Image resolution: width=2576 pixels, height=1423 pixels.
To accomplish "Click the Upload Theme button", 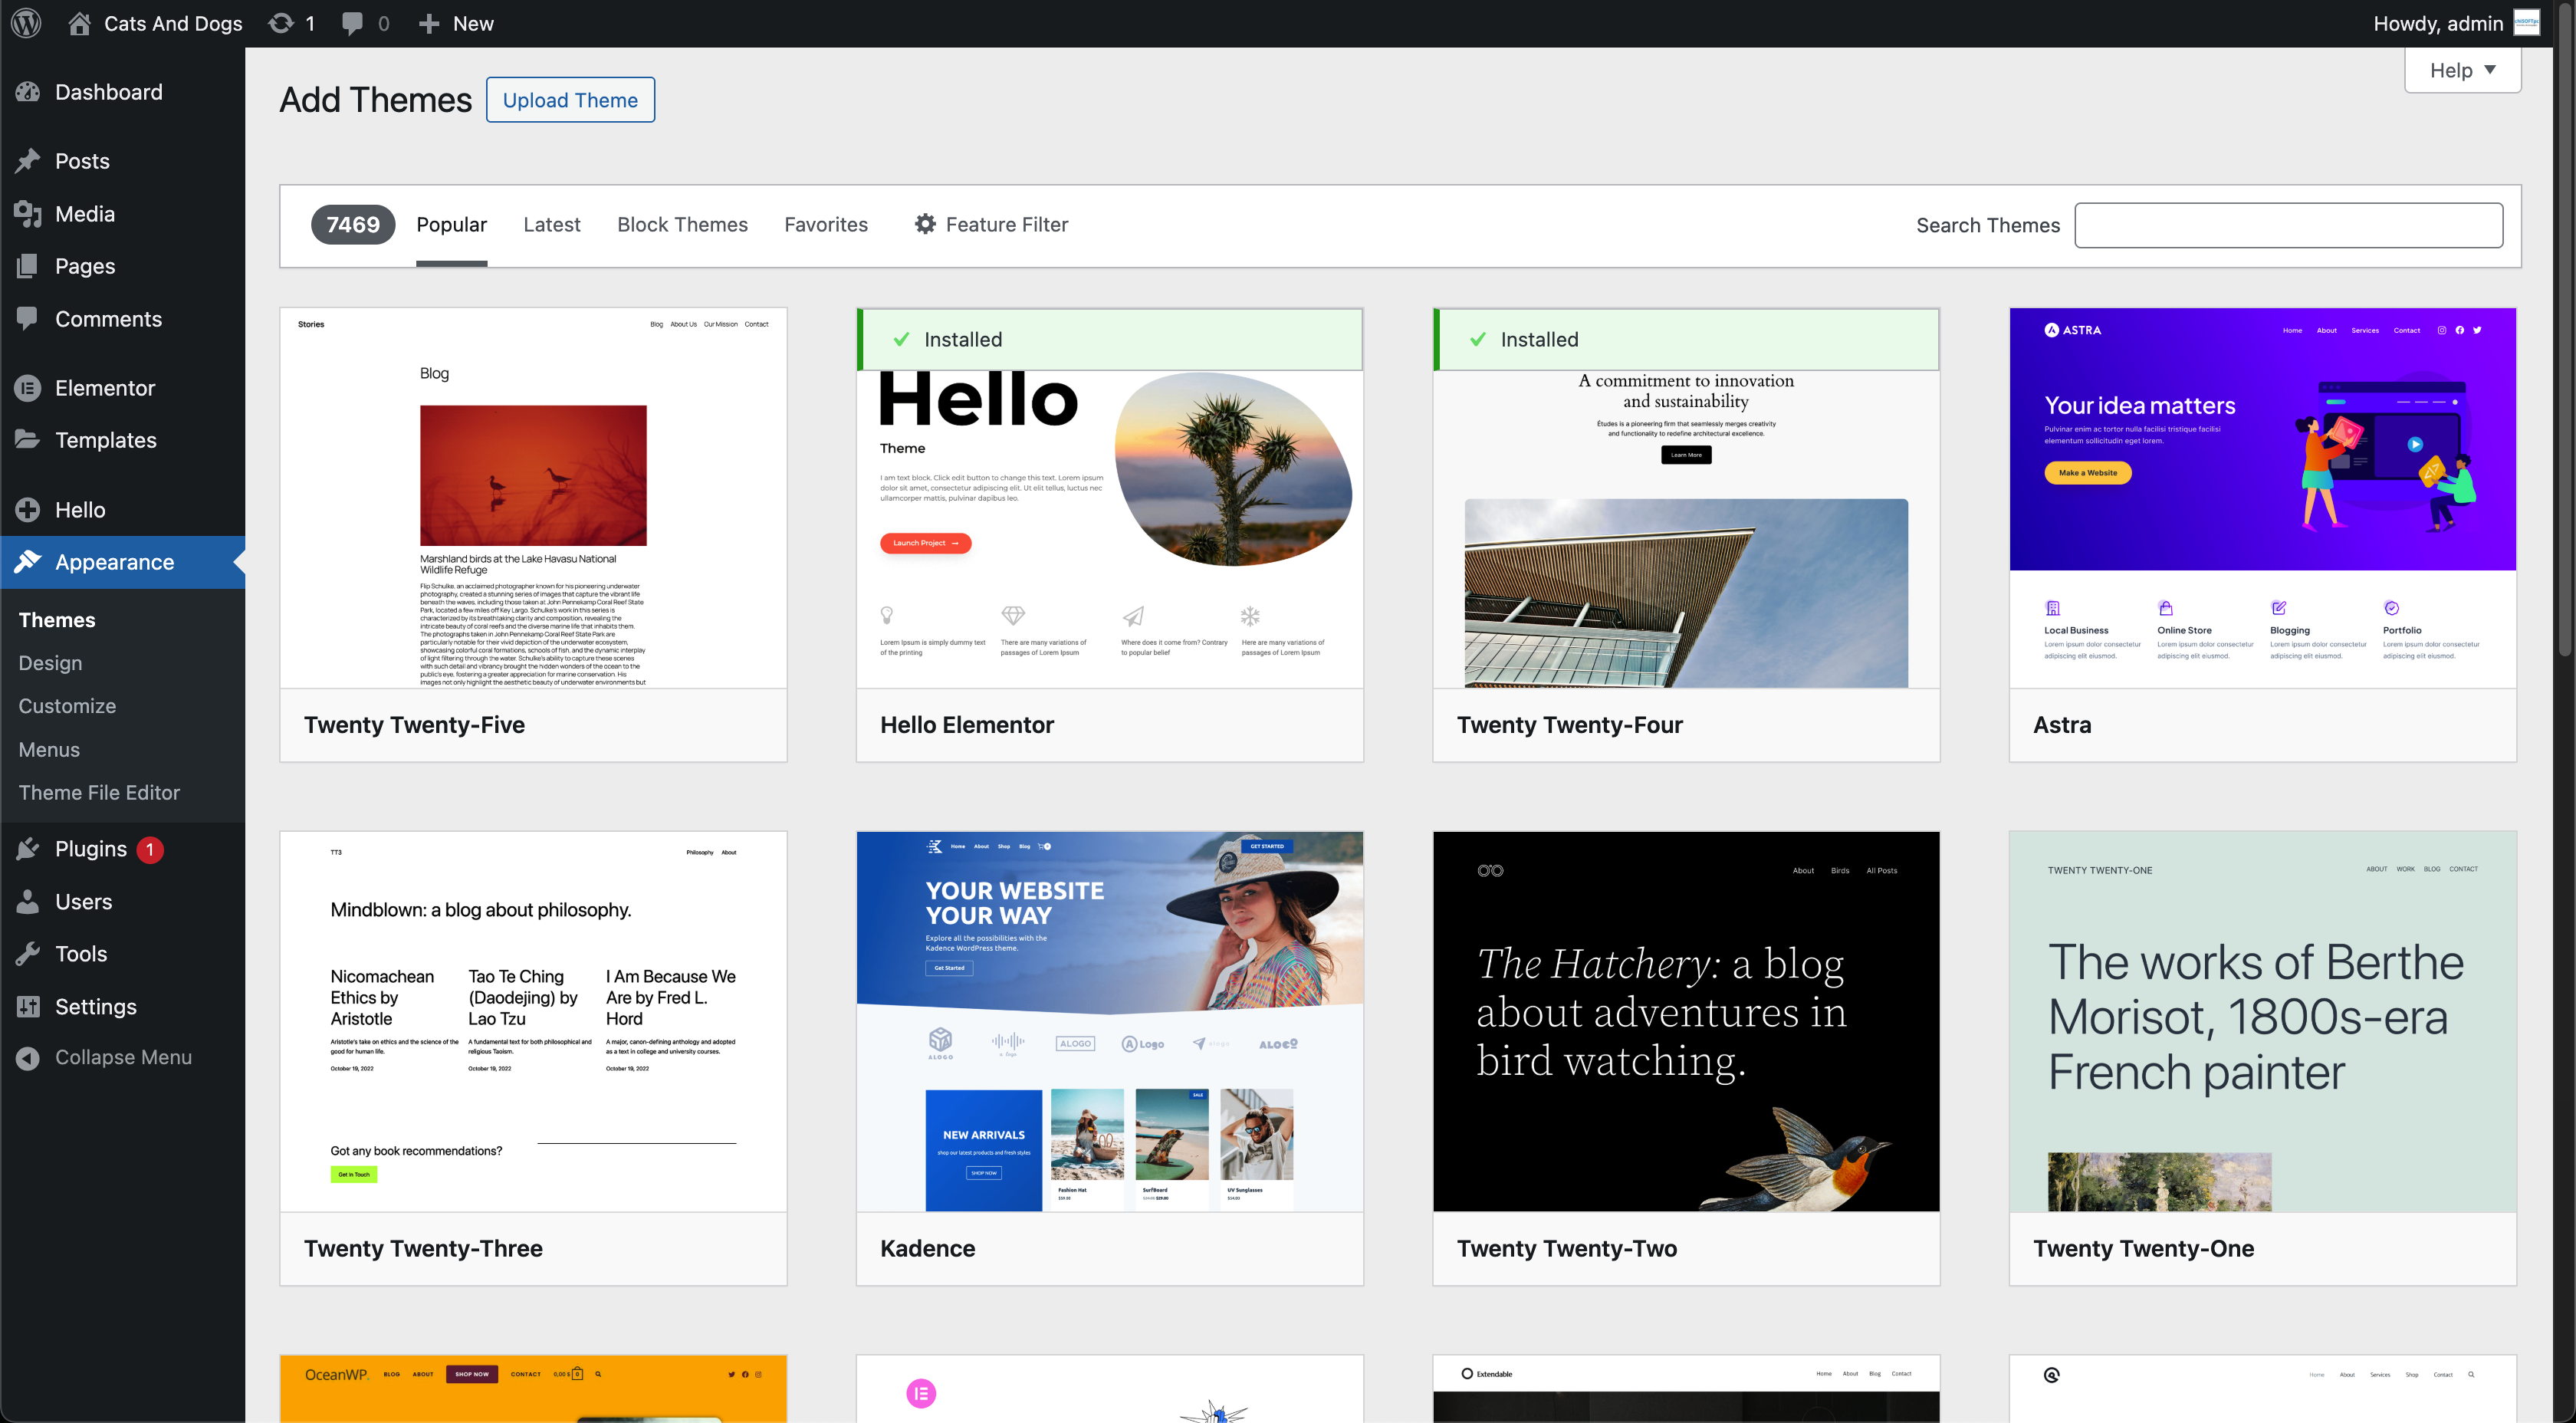I will [x=570, y=100].
